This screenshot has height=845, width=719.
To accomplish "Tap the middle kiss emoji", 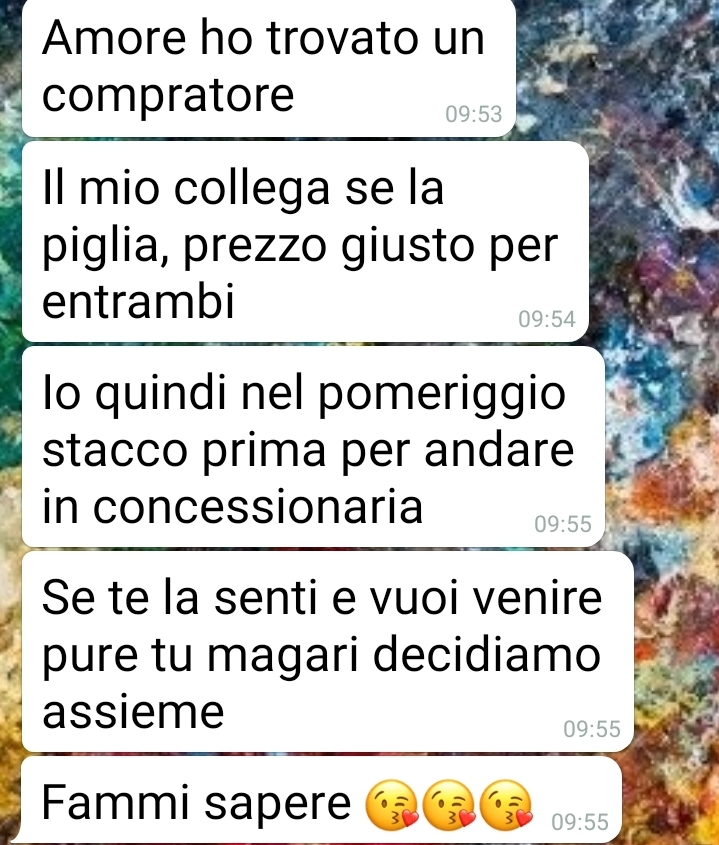I will tap(448, 804).
